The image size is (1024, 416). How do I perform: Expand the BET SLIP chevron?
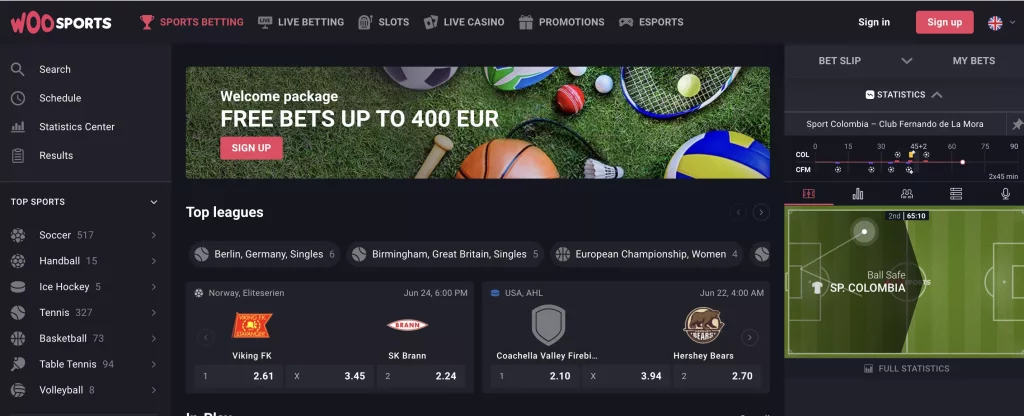coord(906,61)
